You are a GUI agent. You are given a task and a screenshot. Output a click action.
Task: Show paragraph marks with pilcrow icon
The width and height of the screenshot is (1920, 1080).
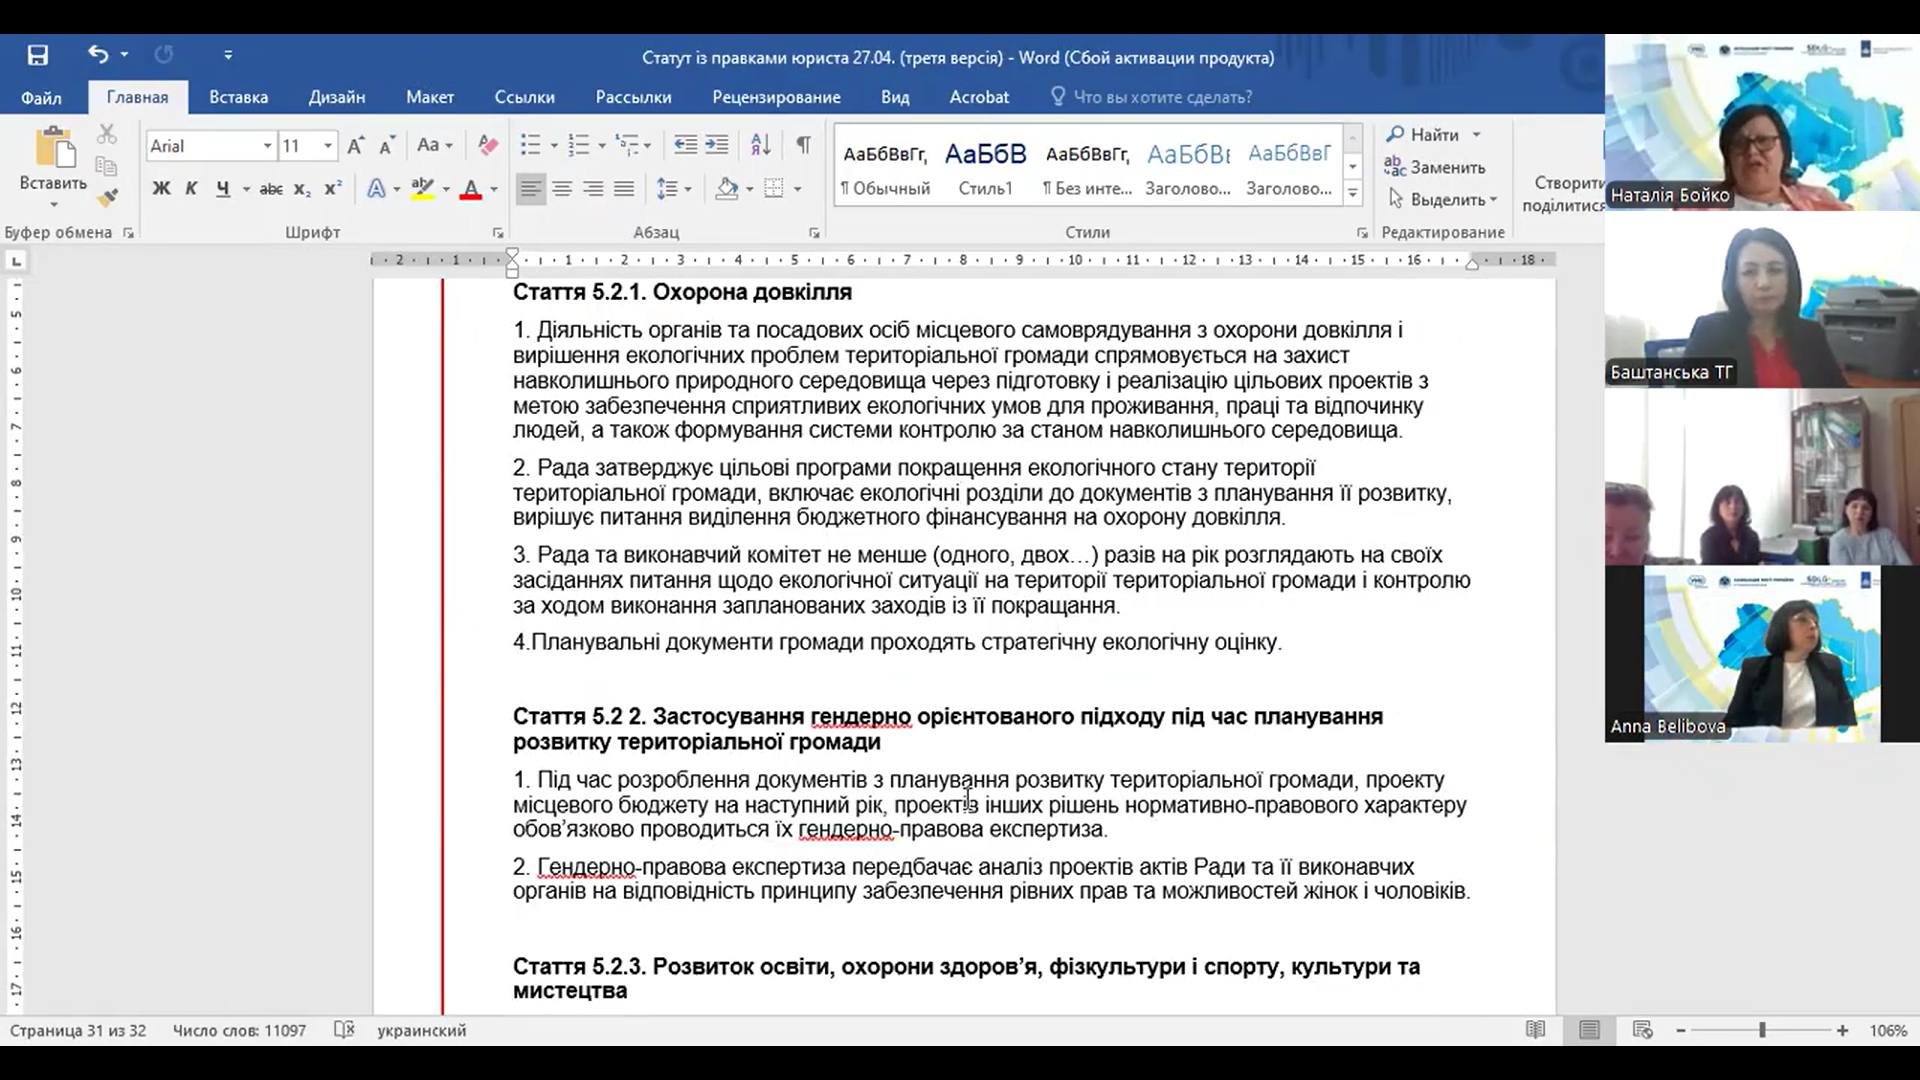[x=803, y=145]
